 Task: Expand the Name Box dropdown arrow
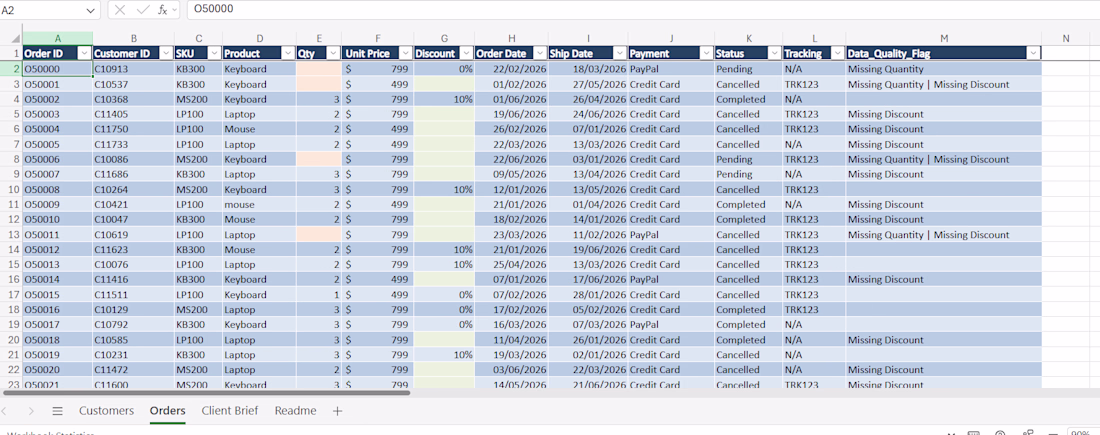(x=90, y=10)
